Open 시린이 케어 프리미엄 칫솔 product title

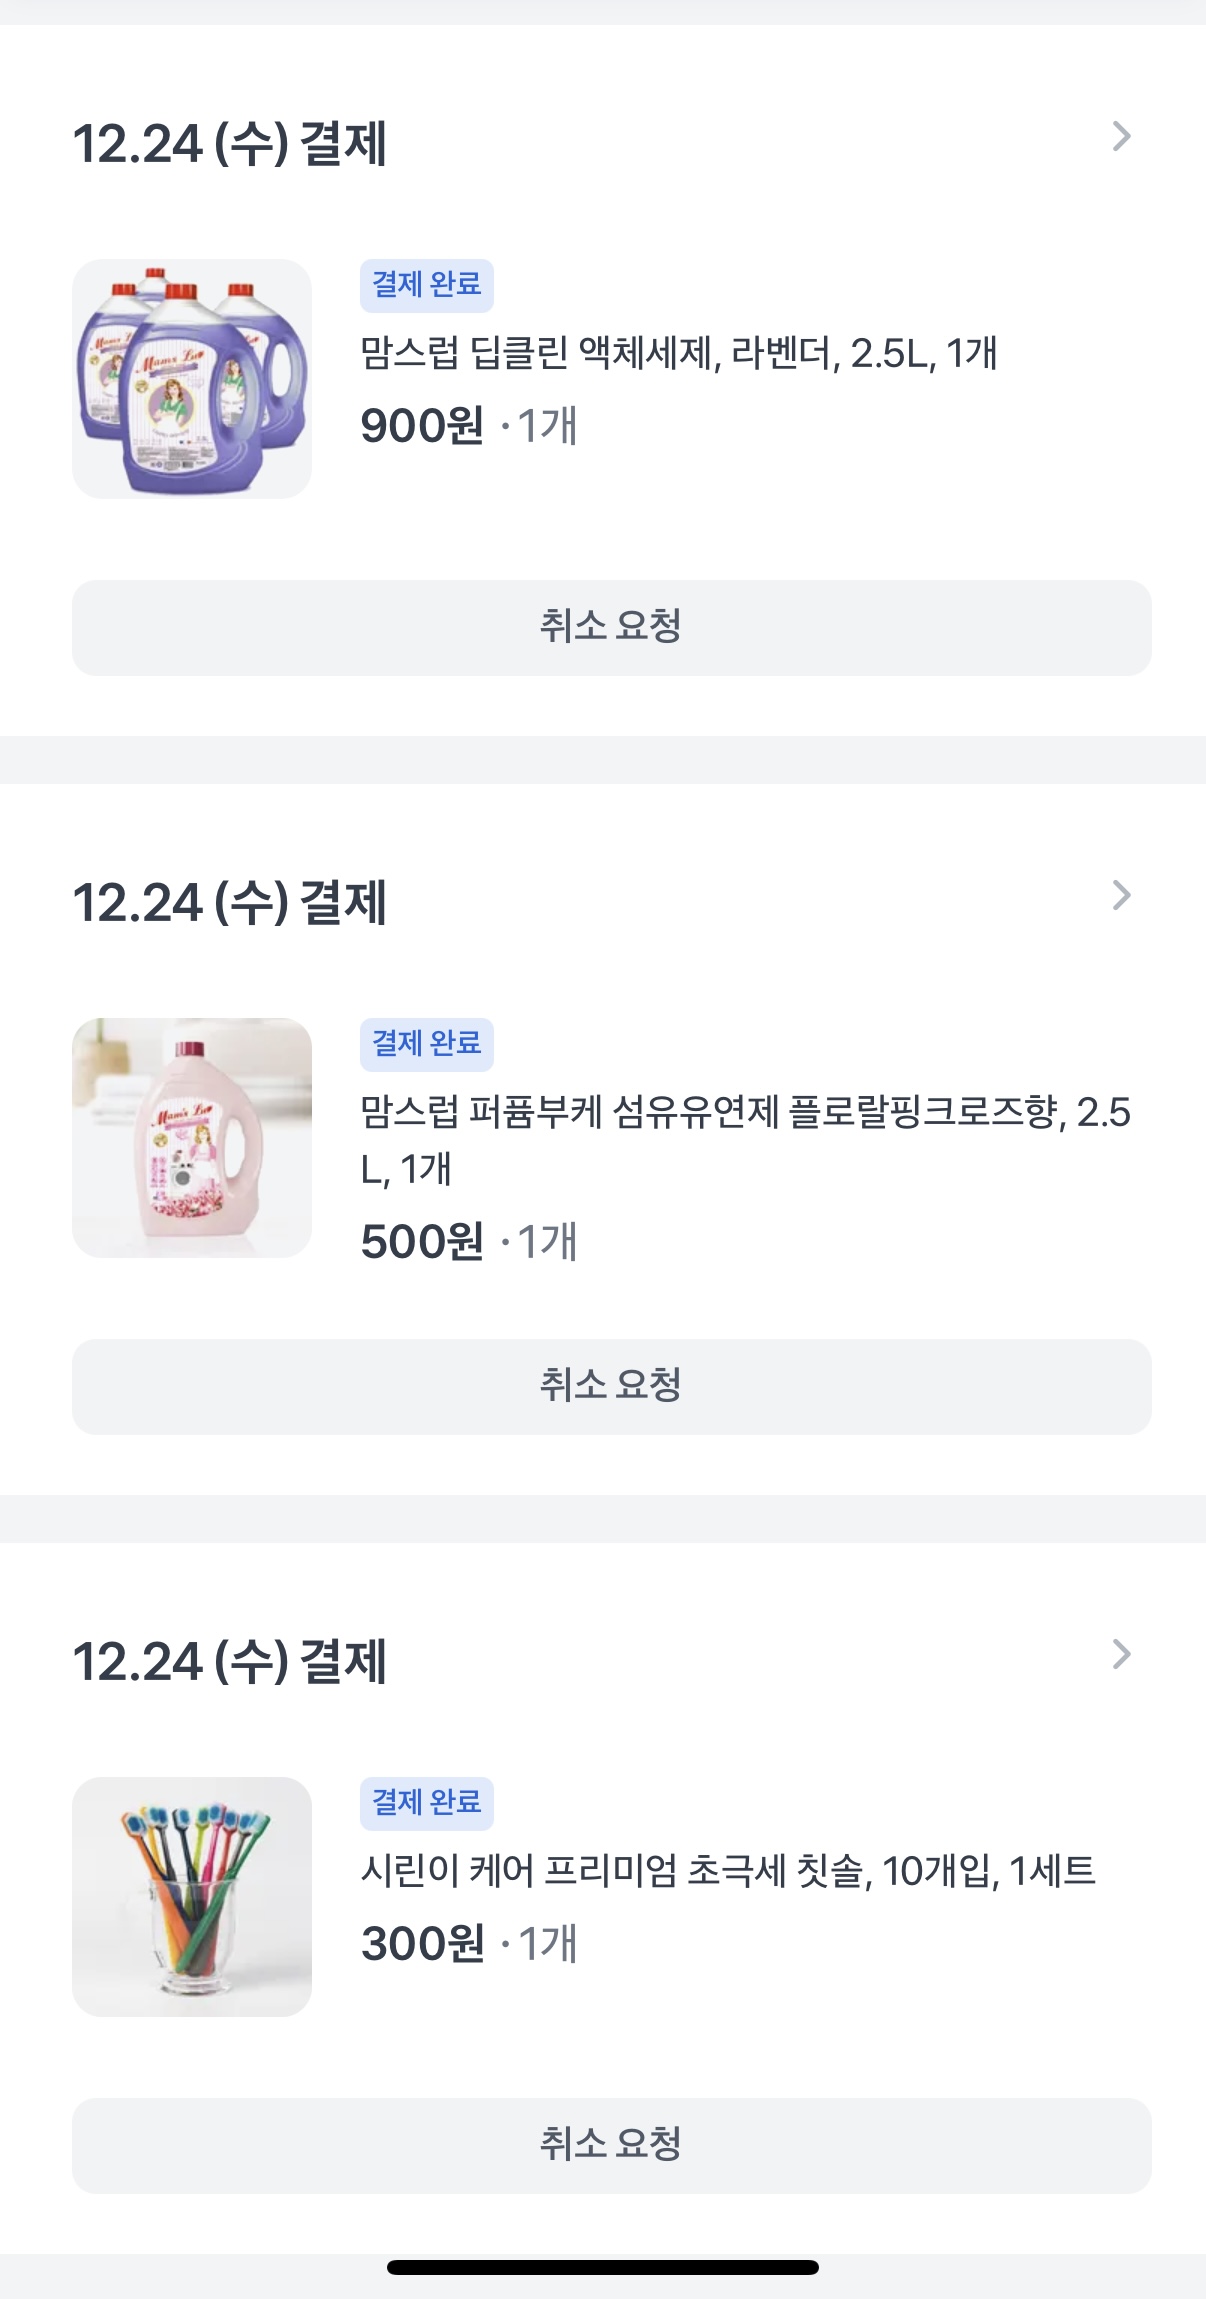728,1871
